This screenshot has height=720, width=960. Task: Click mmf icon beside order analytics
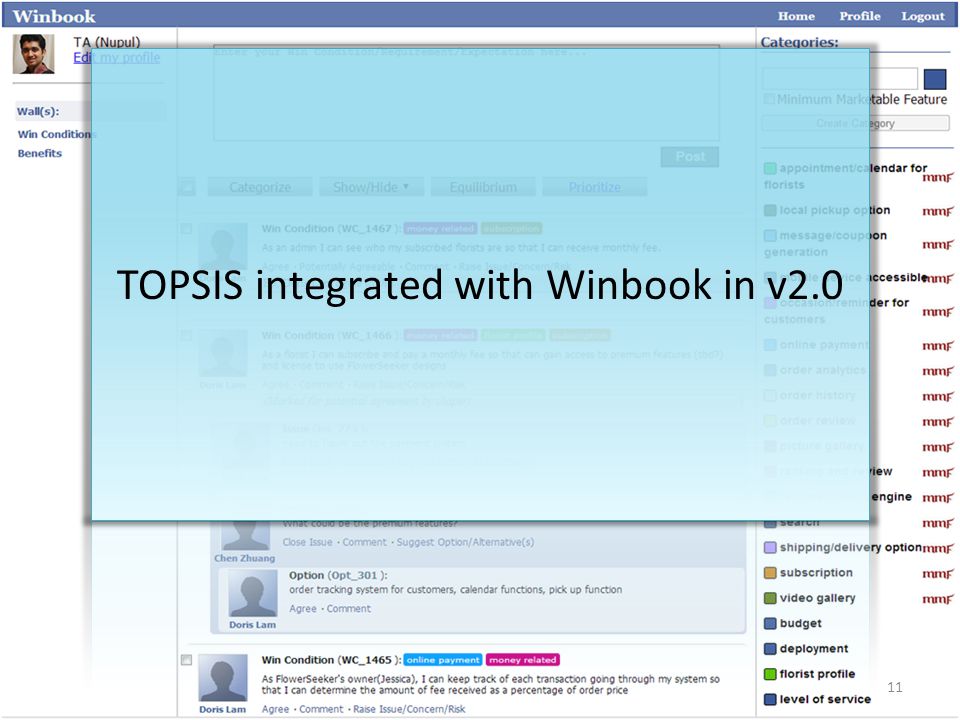click(937, 371)
